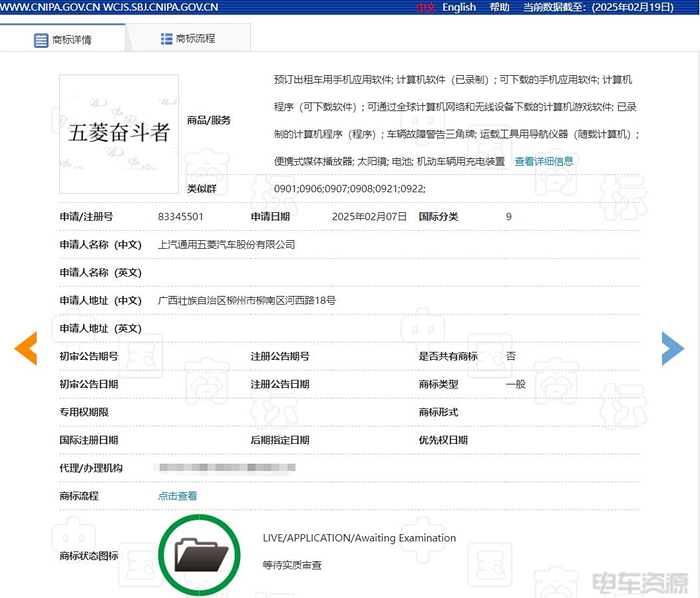Switch language to English
This screenshot has width=700, height=598.
point(459,7)
